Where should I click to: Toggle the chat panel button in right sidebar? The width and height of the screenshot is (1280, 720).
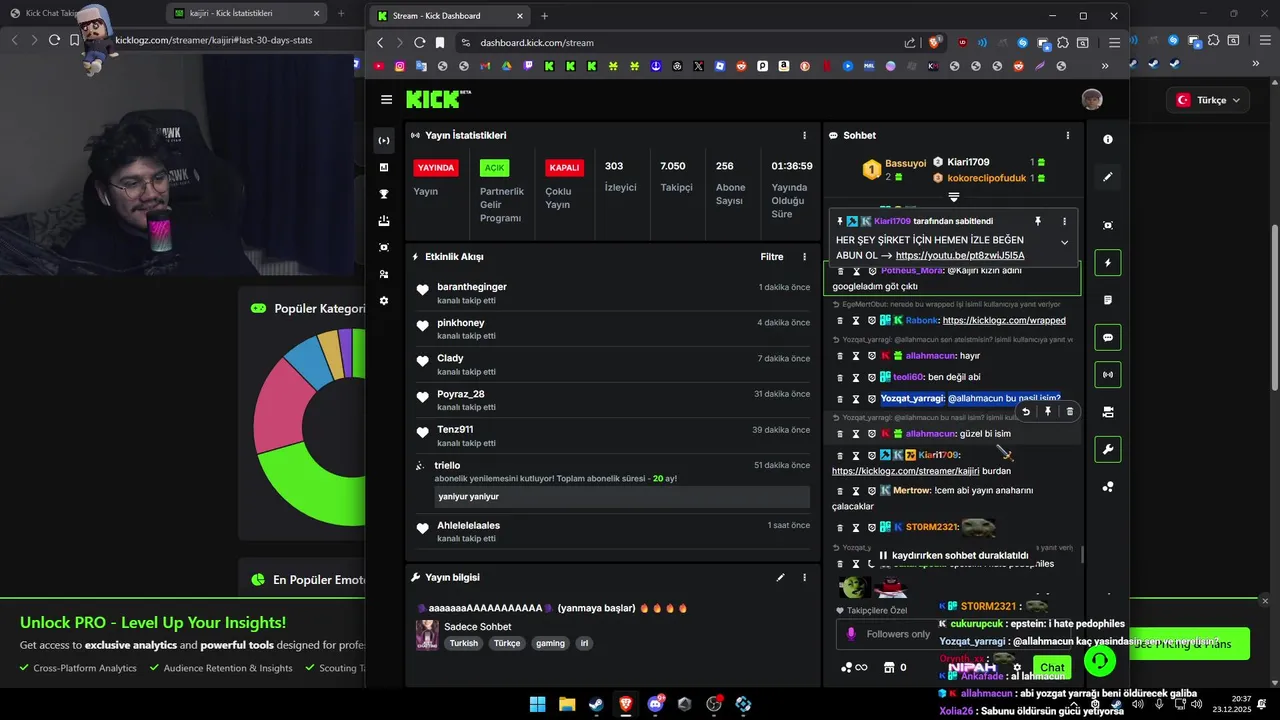pyautogui.click(x=1108, y=338)
